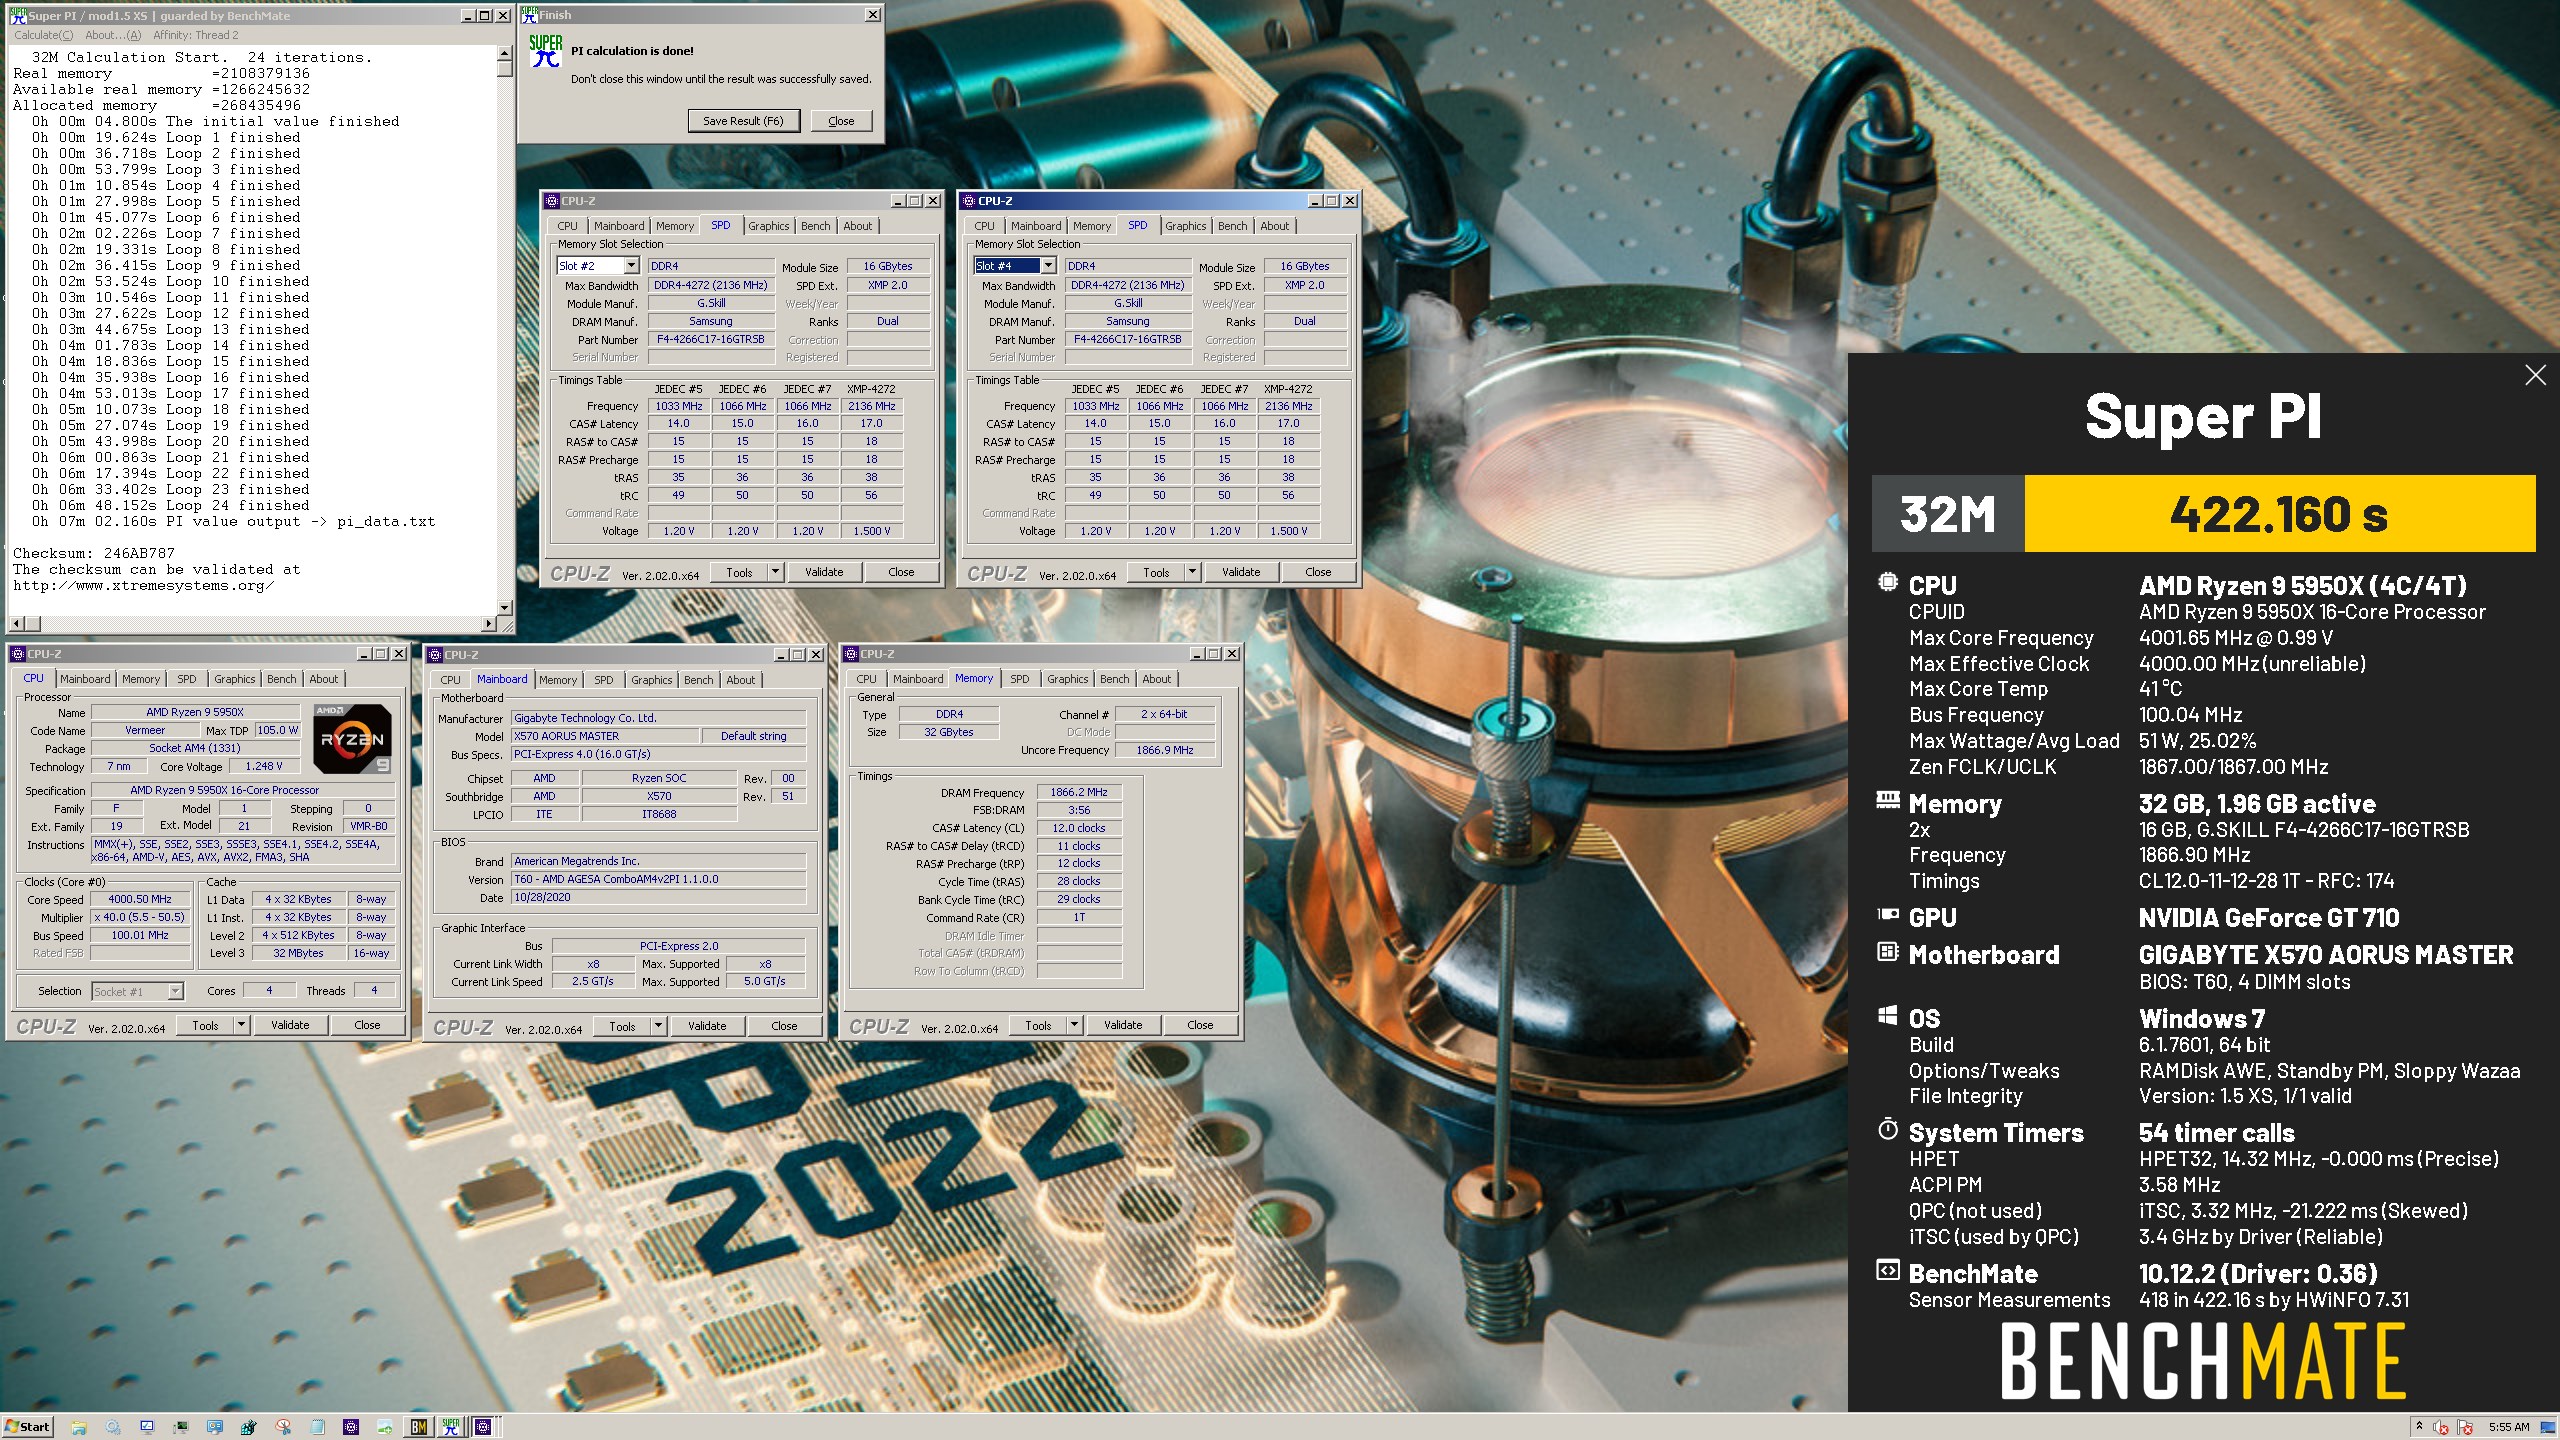Open Calculate menu in Super PI
Screen dimensions: 2560x1440
[x=43, y=35]
